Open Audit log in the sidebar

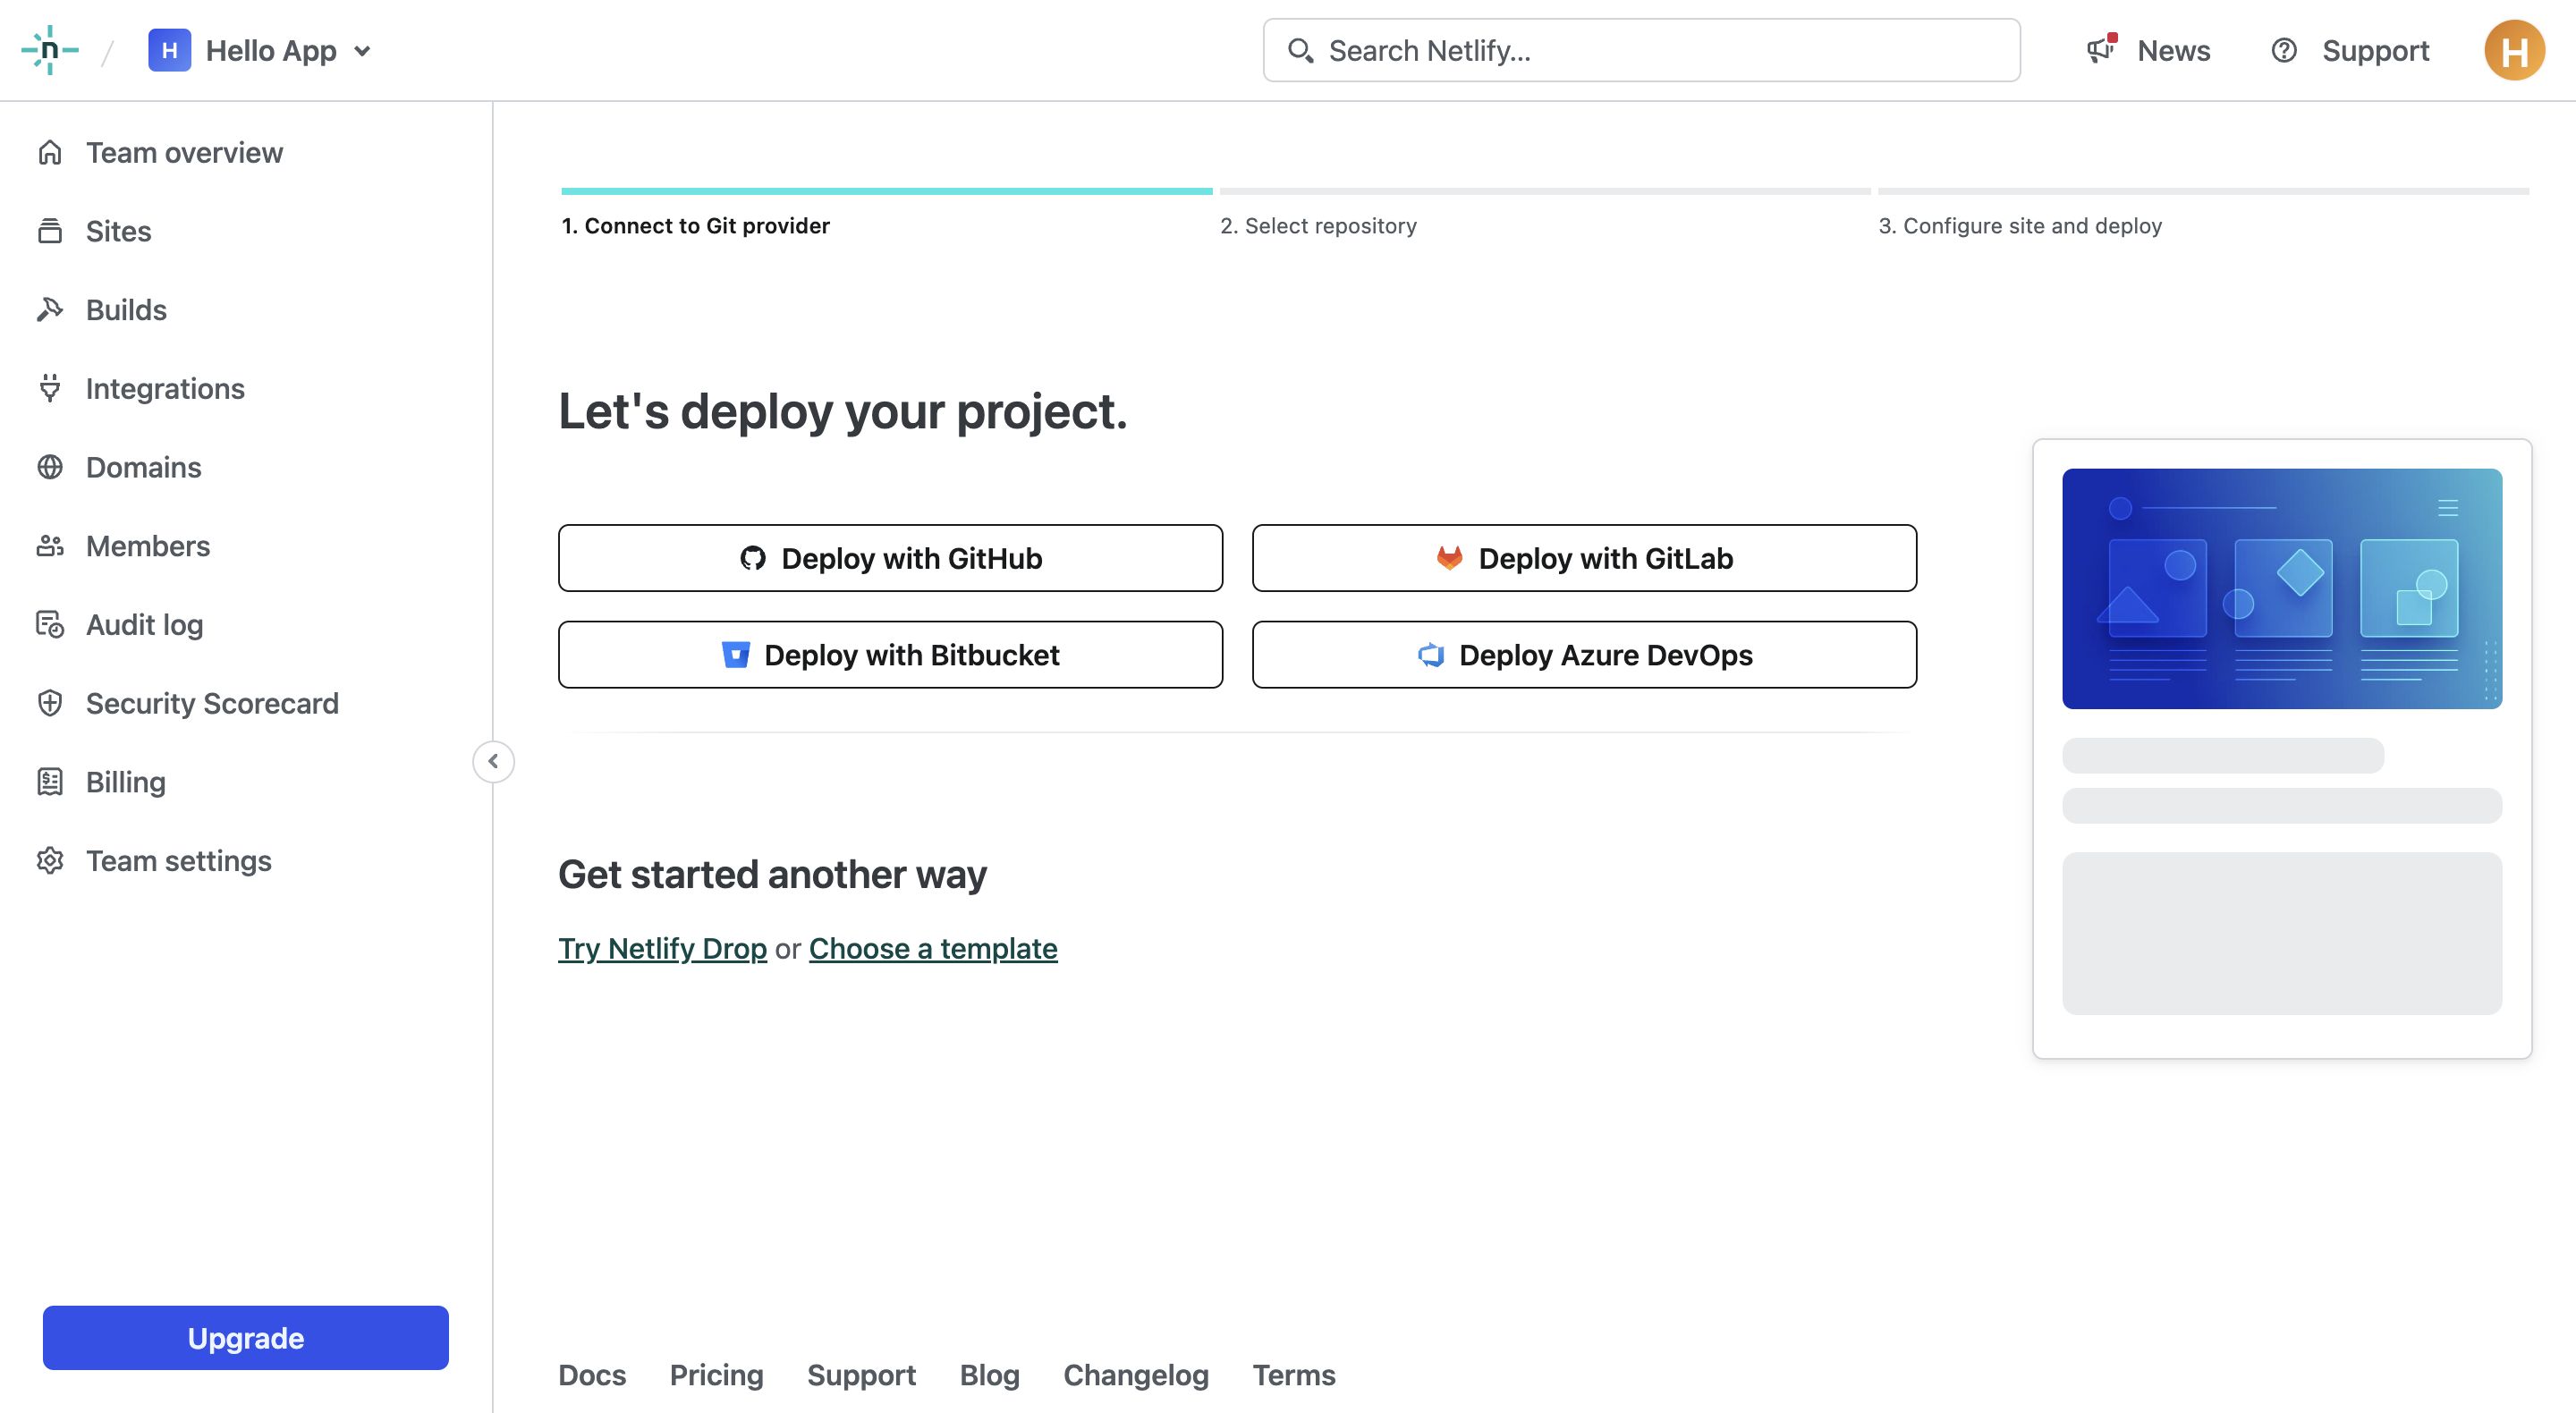(x=144, y=625)
